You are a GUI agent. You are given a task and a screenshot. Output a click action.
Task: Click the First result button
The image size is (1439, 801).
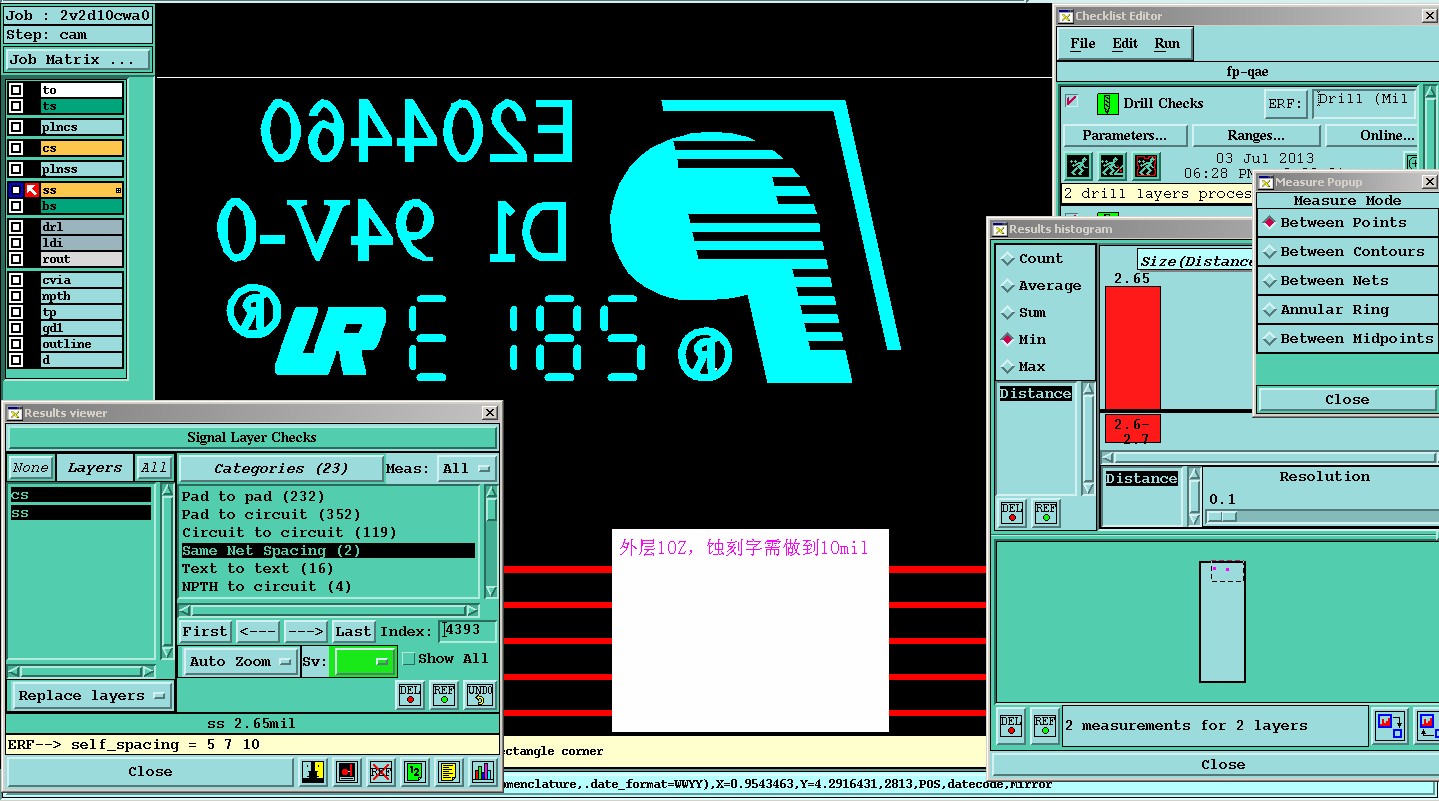pyautogui.click(x=204, y=631)
